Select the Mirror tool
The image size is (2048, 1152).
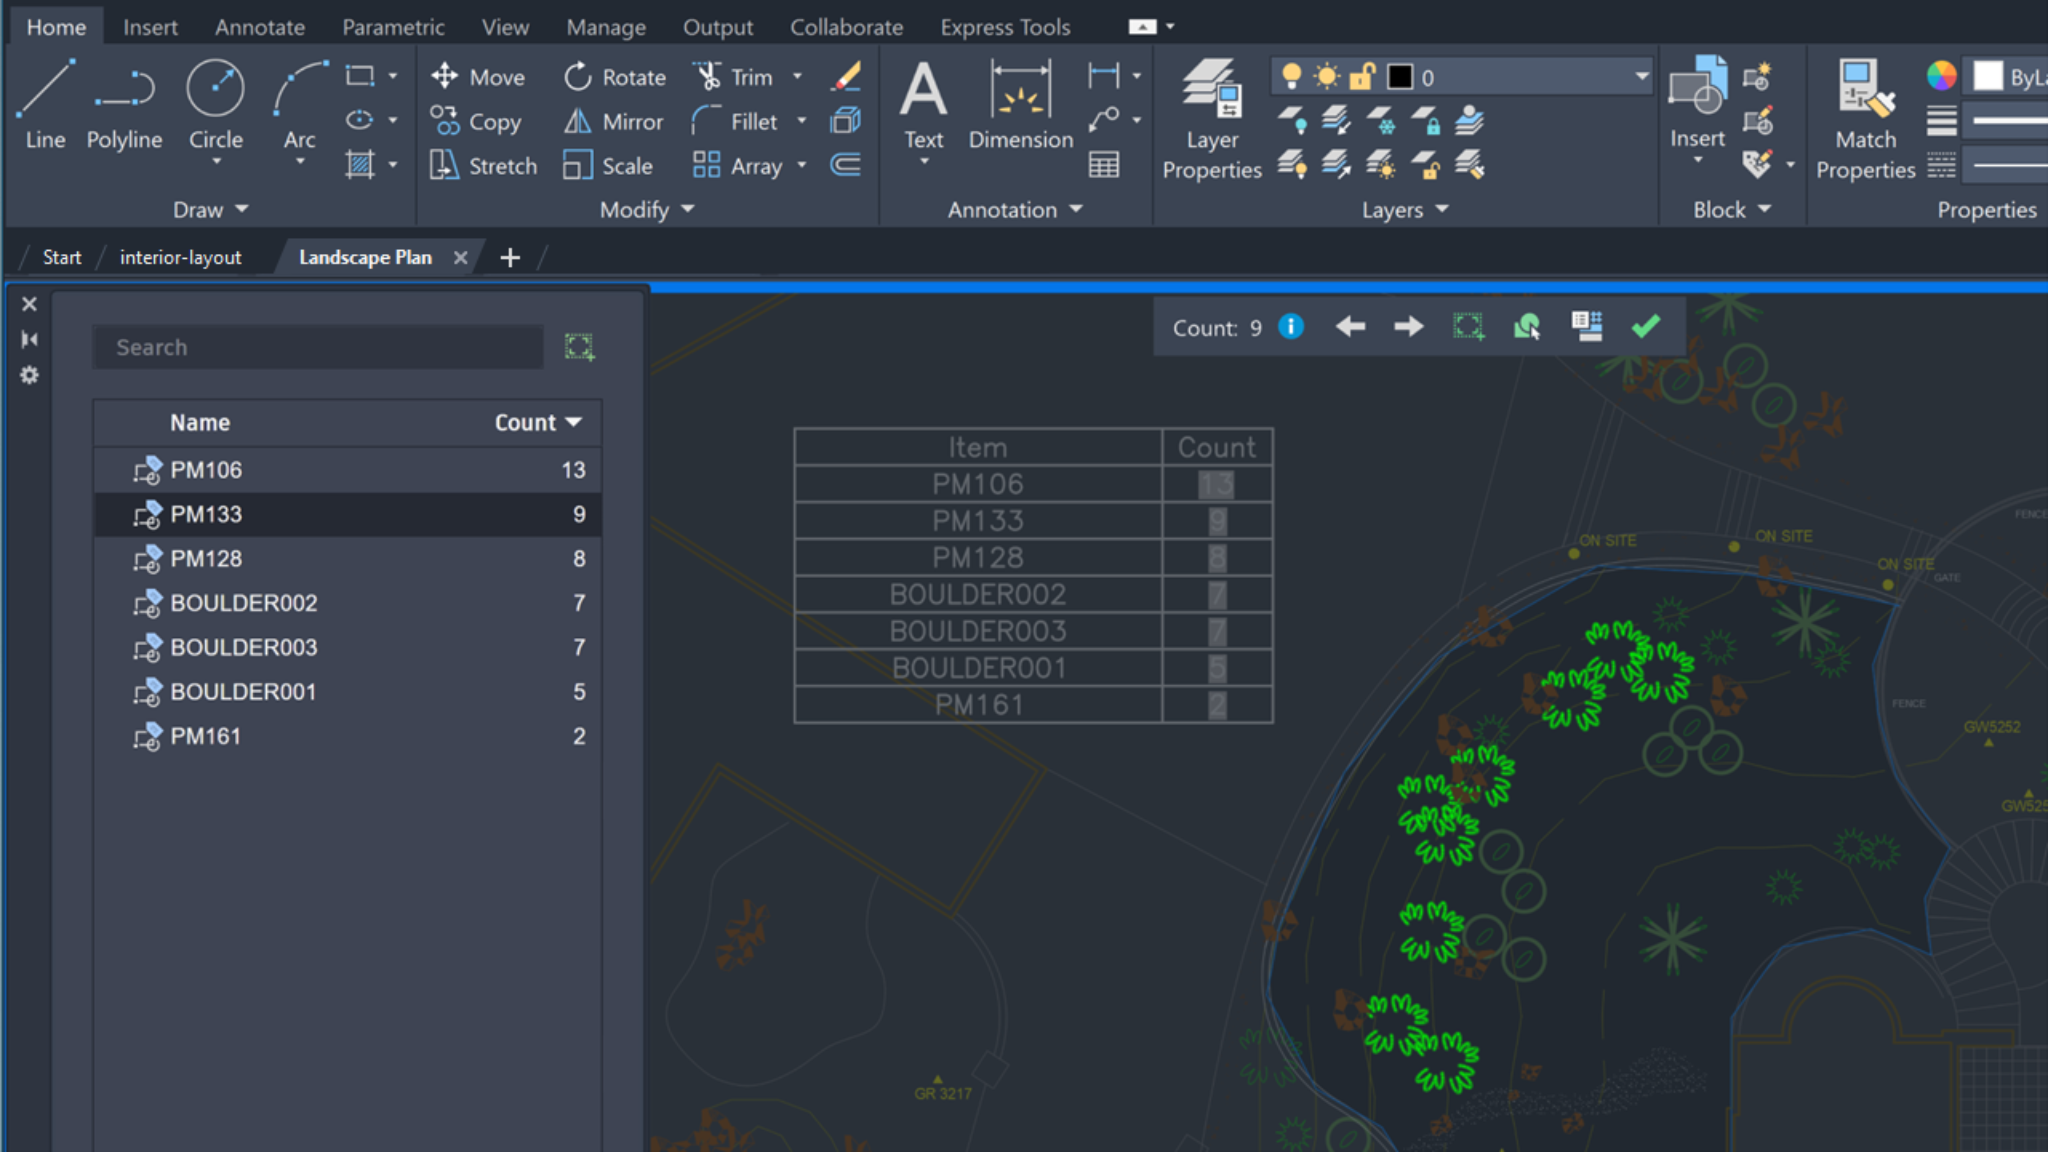[613, 121]
